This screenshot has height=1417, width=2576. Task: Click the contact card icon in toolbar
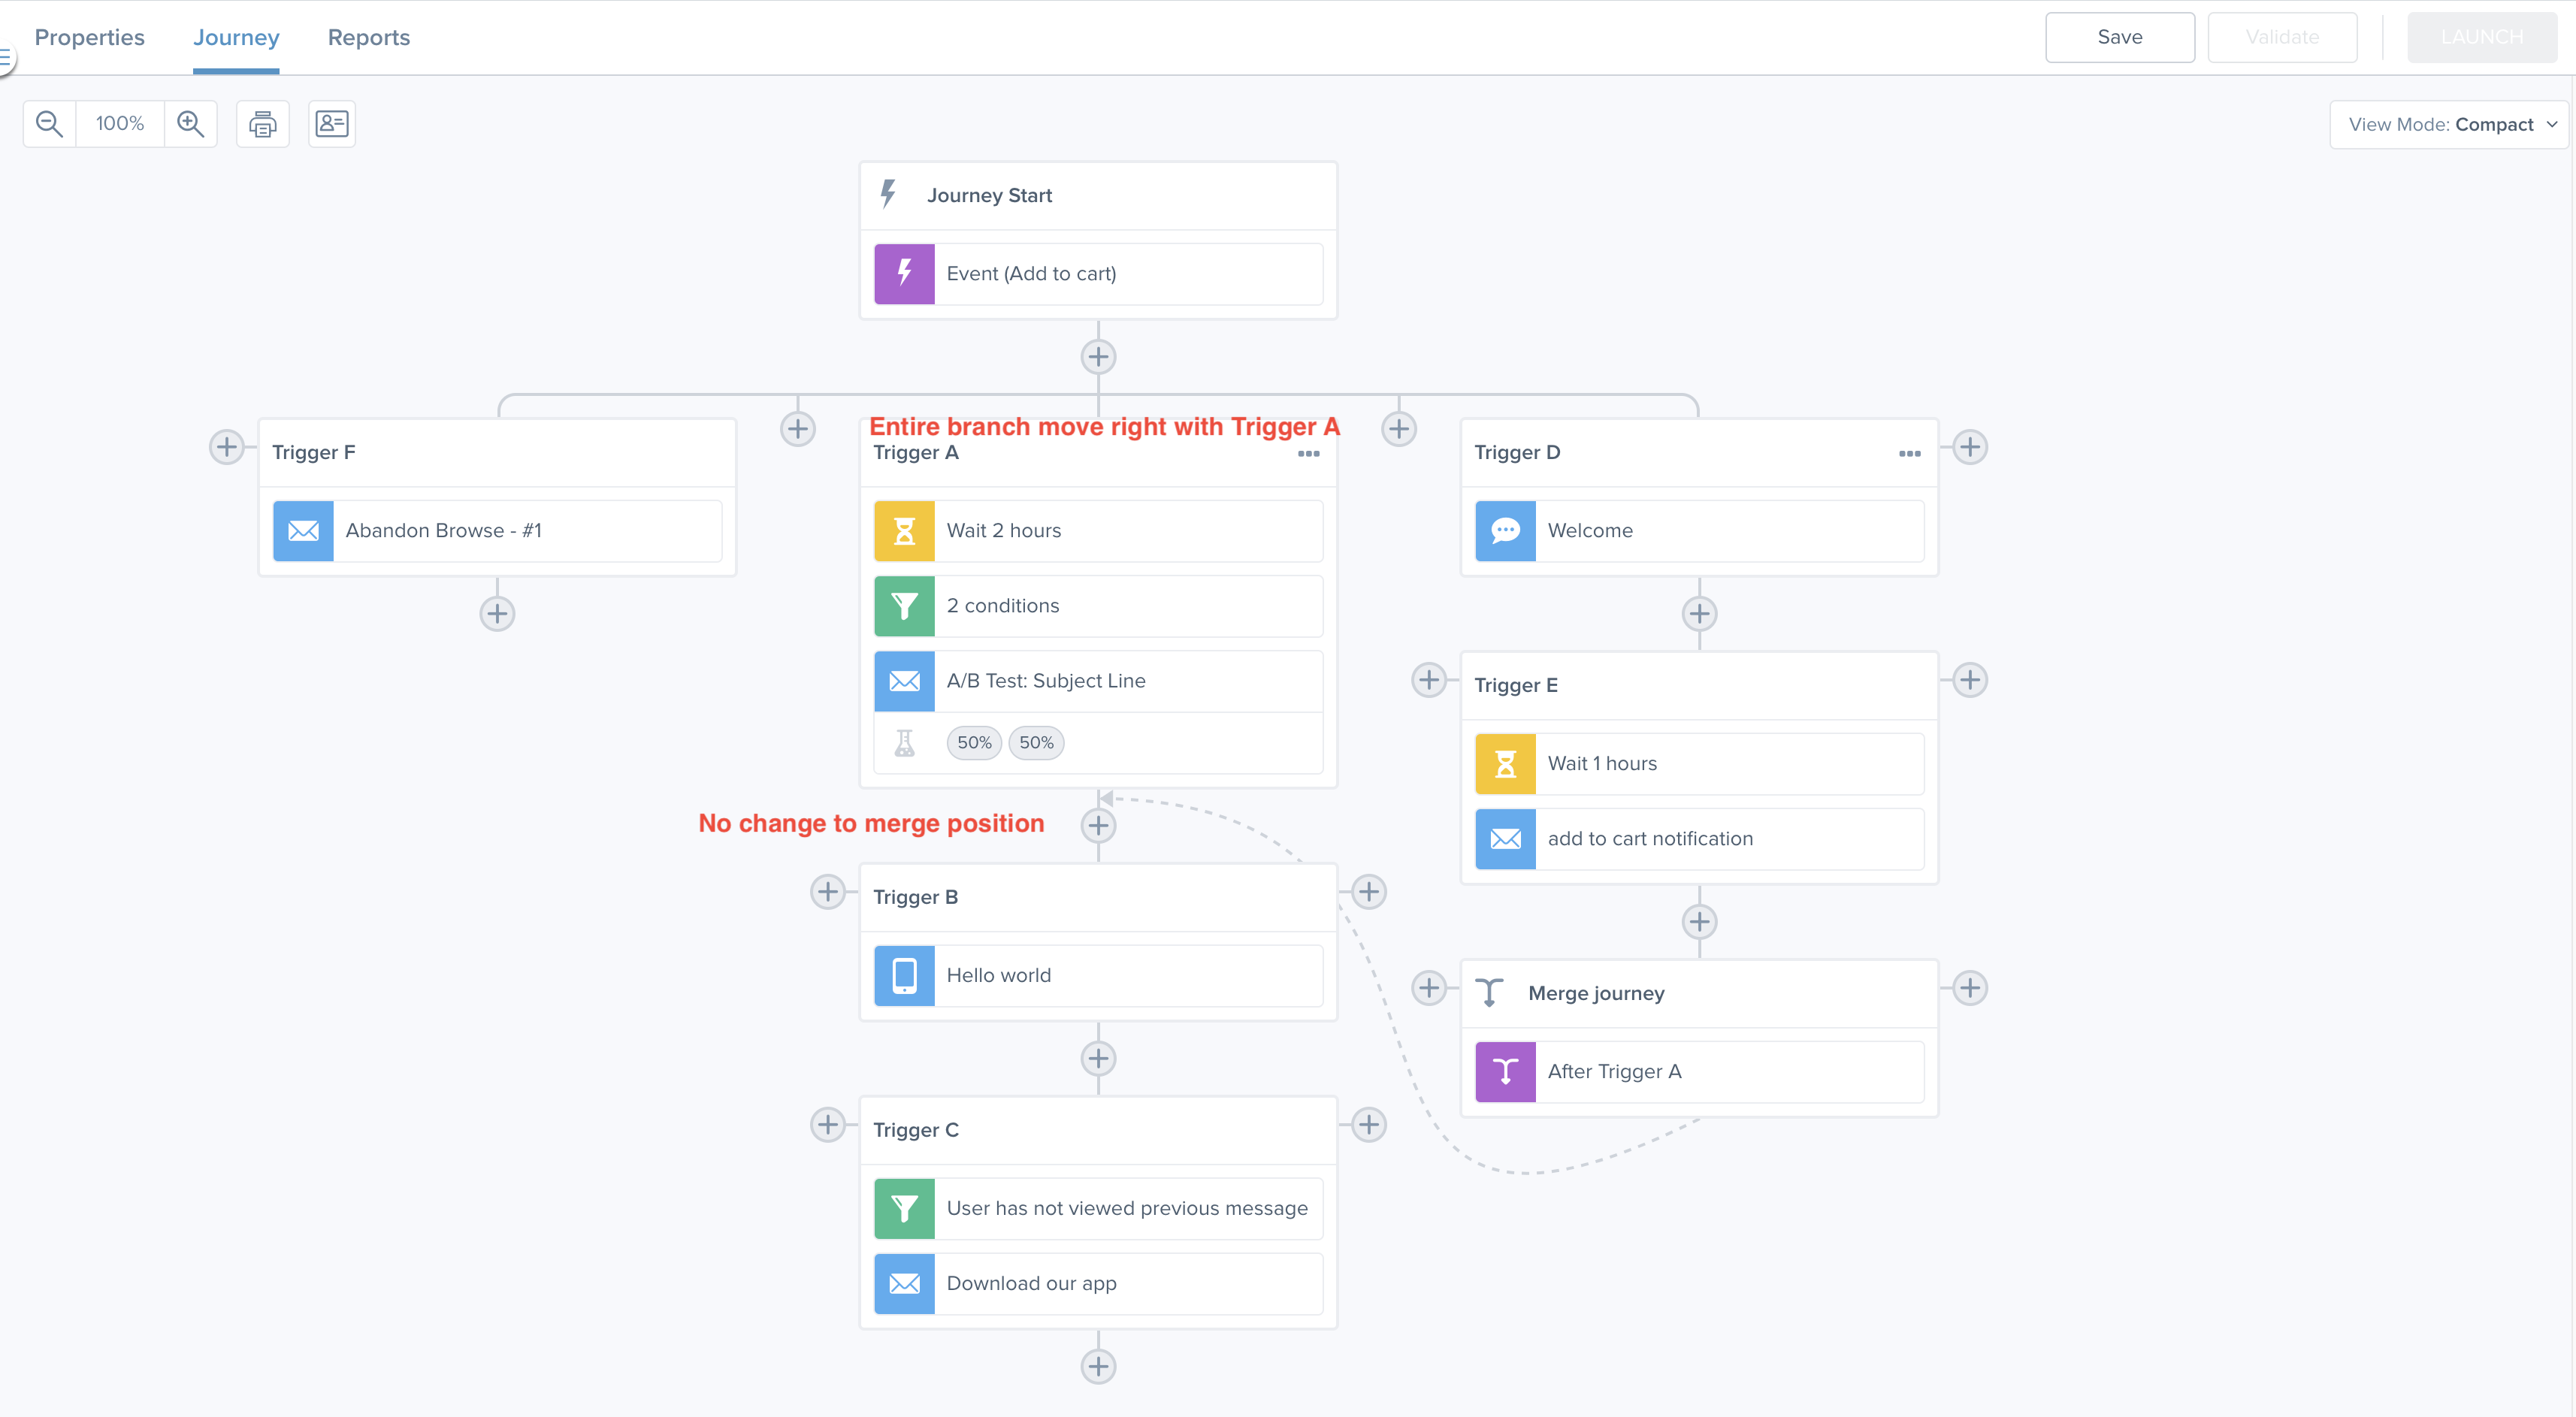[332, 124]
